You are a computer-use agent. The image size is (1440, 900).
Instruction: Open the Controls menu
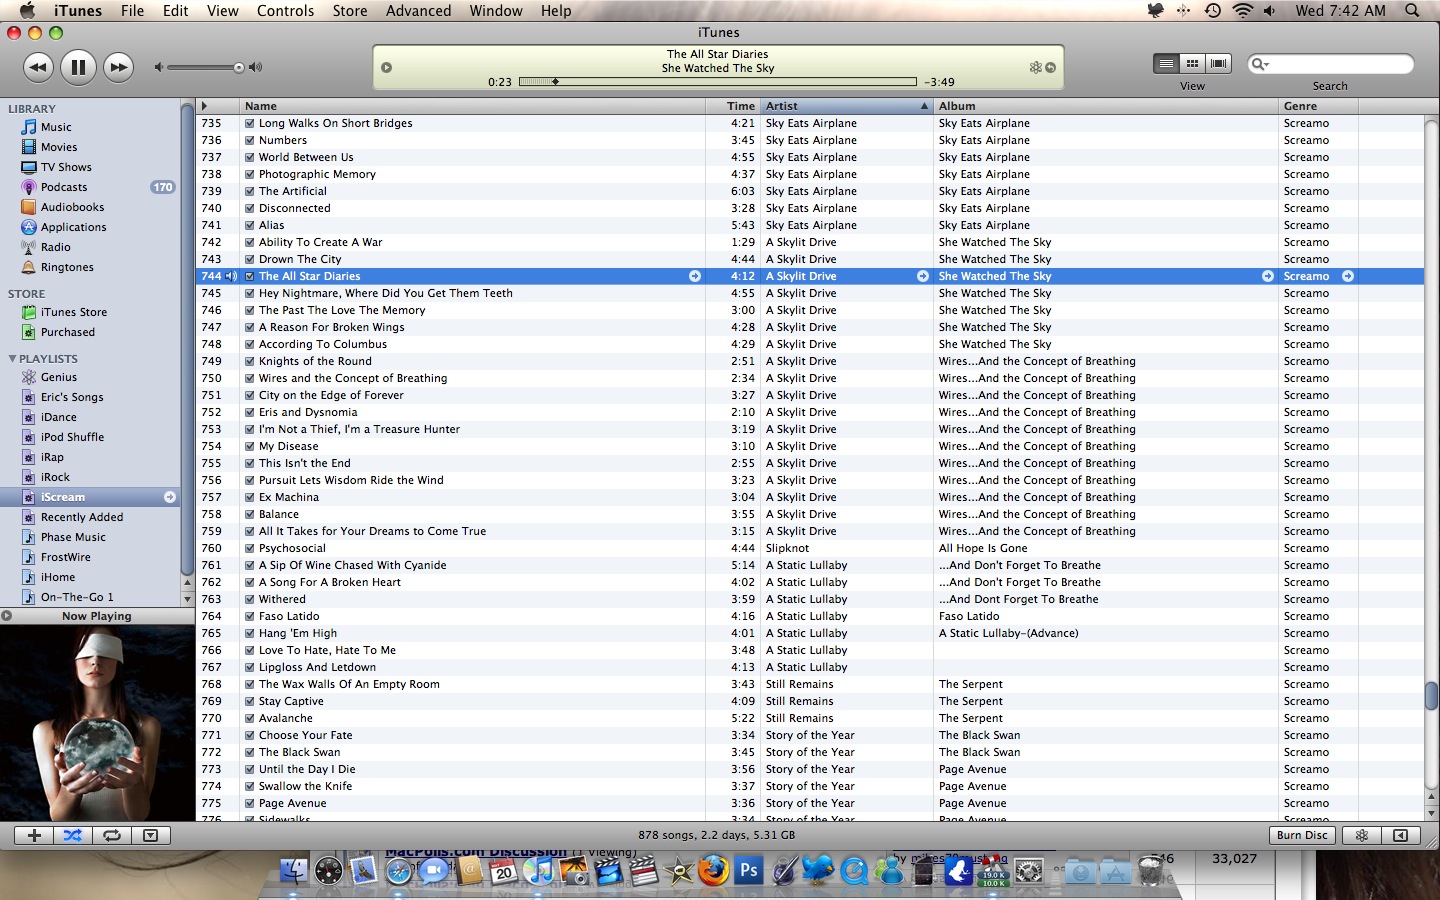pos(285,10)
